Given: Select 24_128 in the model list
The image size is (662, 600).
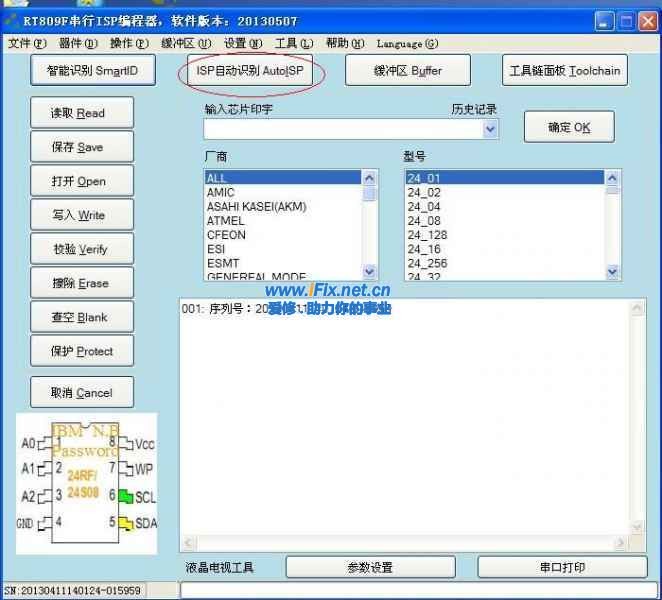Looking at the screenshot, I should [x=426, y=235].
